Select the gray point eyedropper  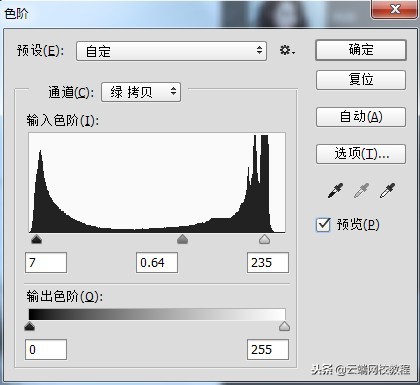tap(361, 190)
